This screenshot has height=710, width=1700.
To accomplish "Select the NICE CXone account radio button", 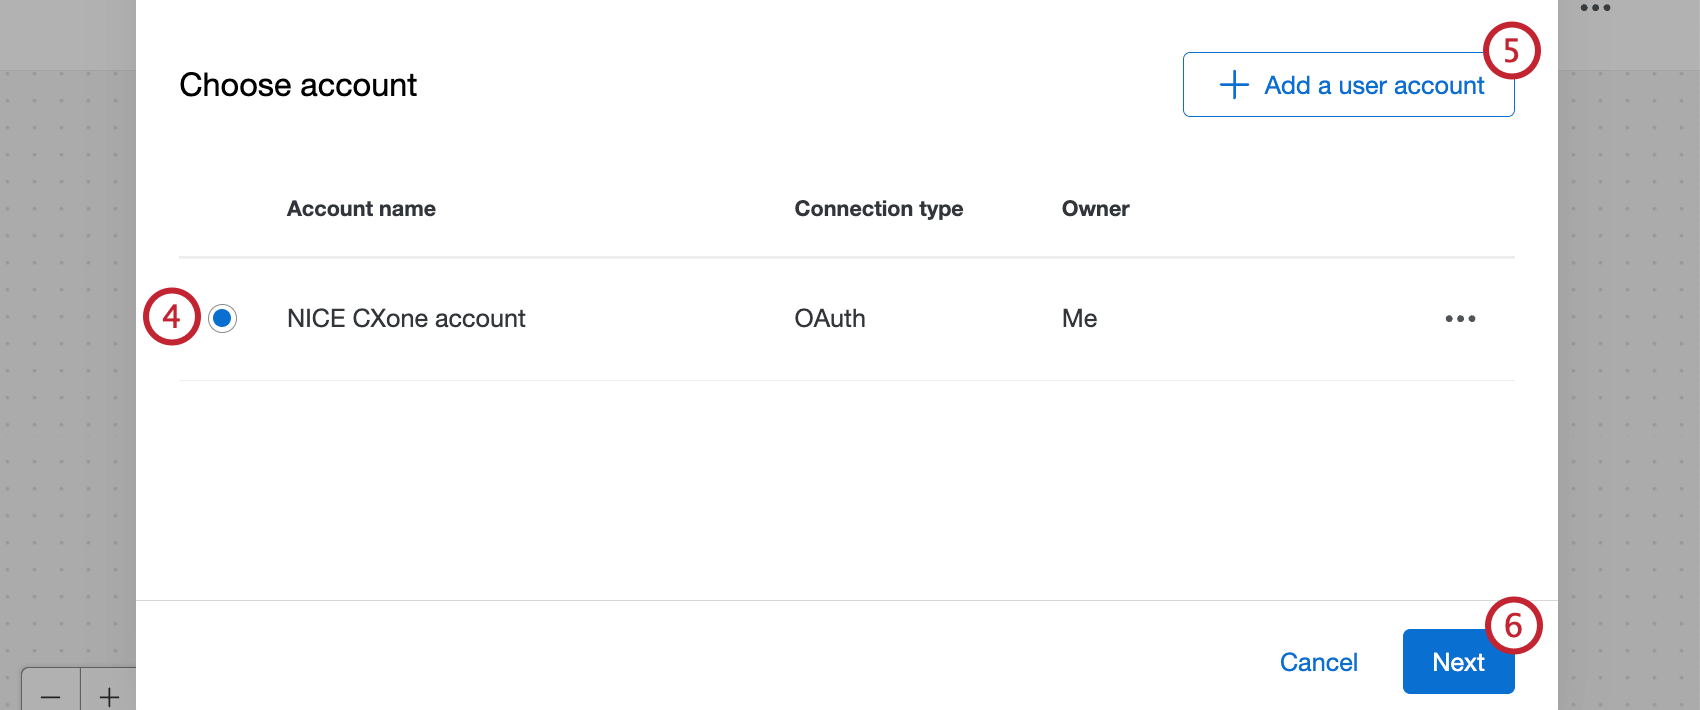I will click(x=222, y=319).
